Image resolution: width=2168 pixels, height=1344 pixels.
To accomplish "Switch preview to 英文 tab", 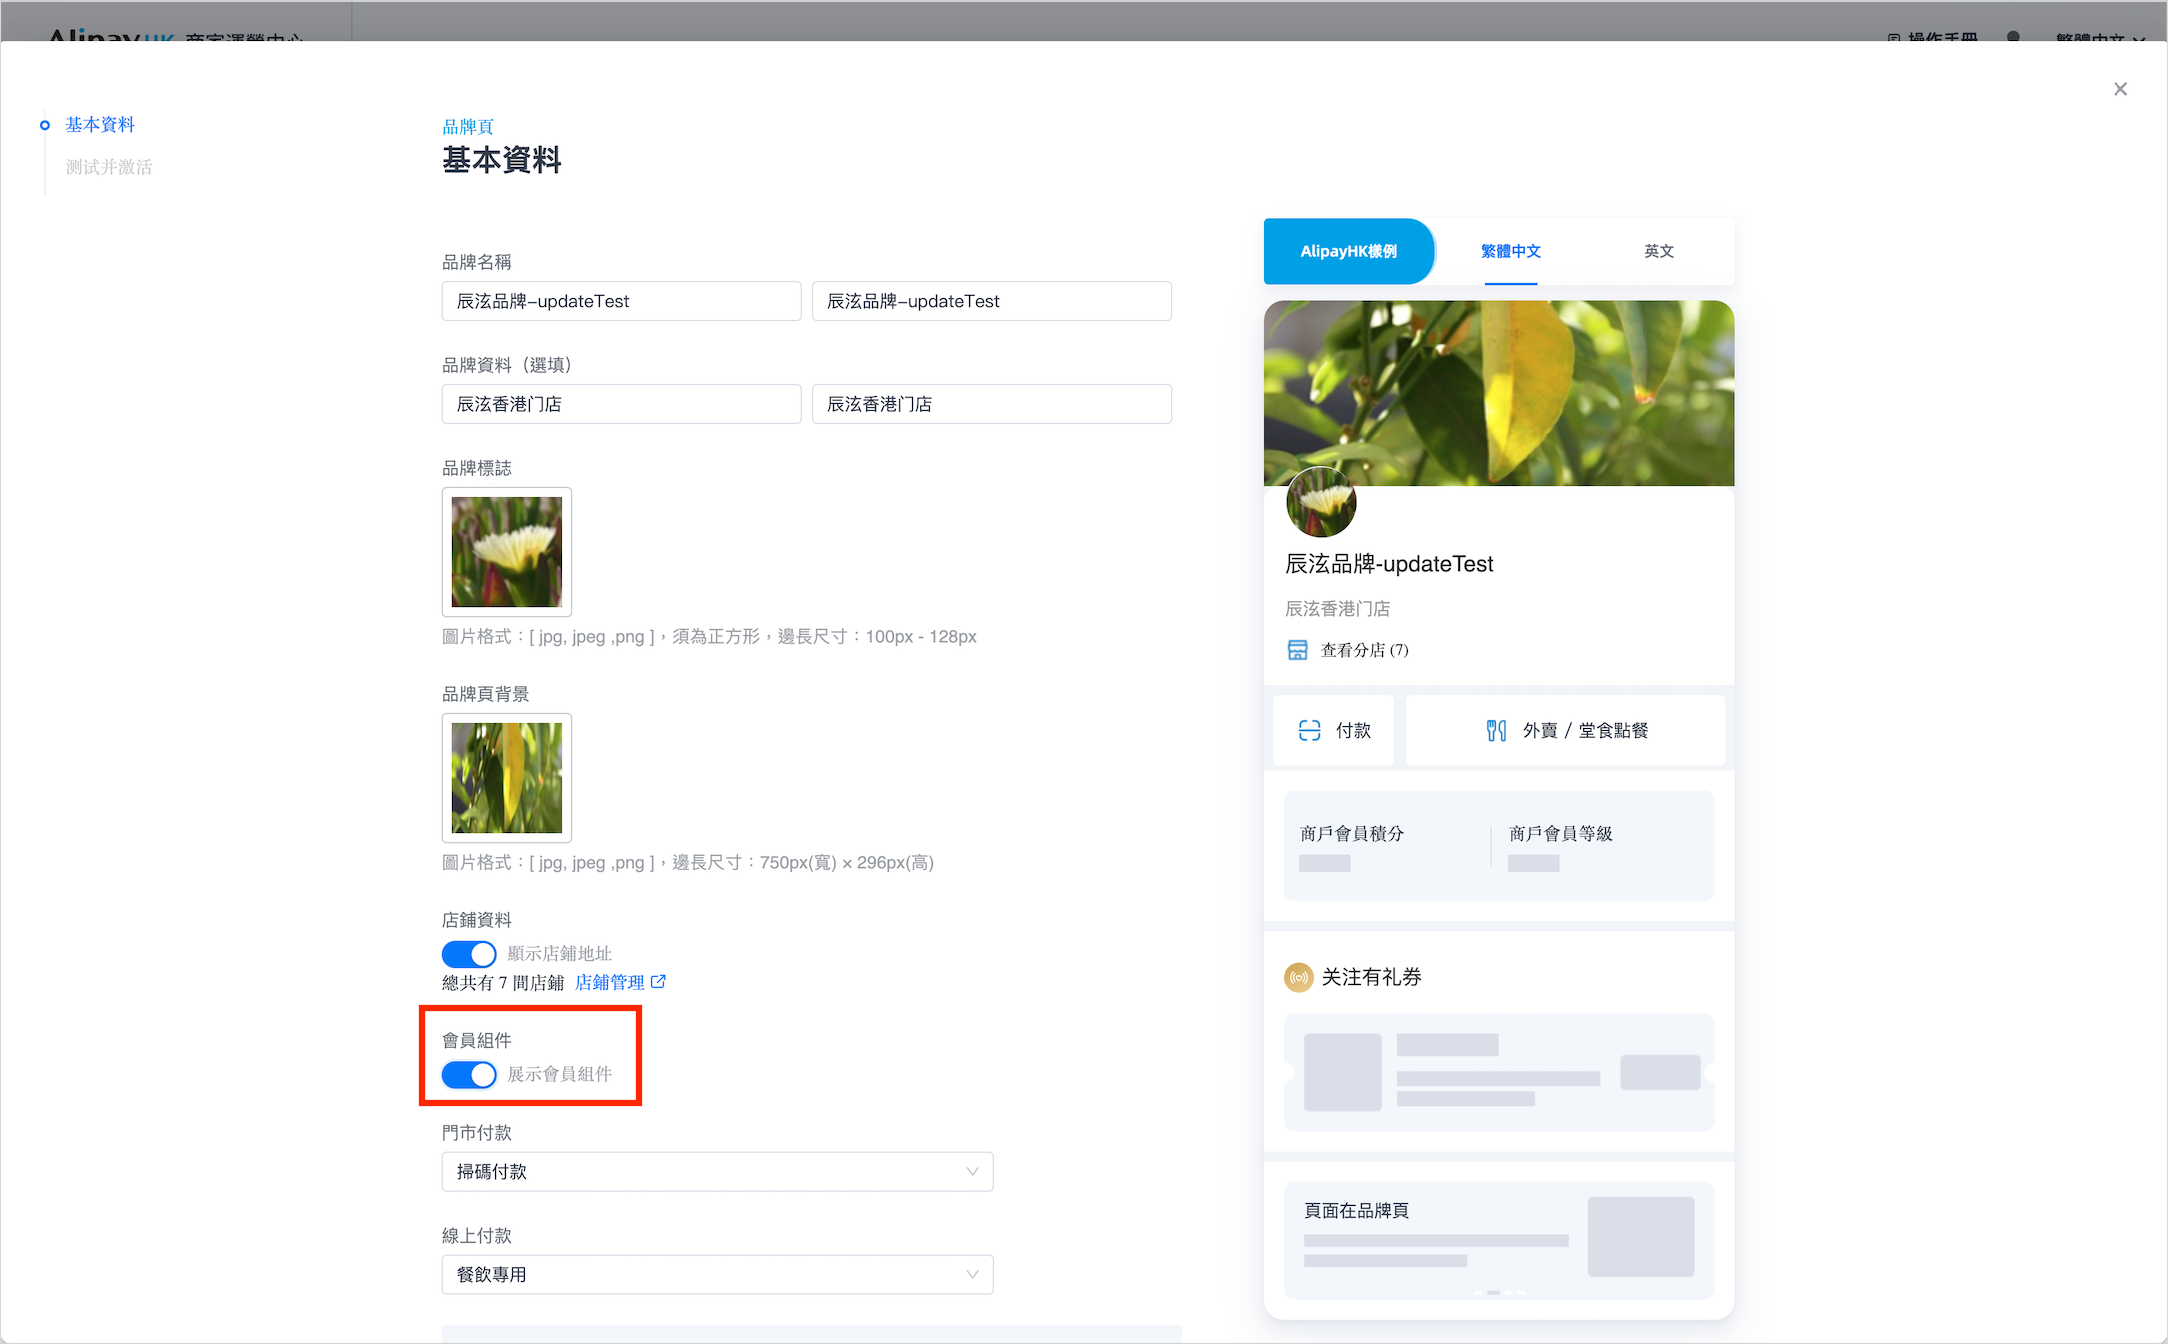I will pos(1658,251).
